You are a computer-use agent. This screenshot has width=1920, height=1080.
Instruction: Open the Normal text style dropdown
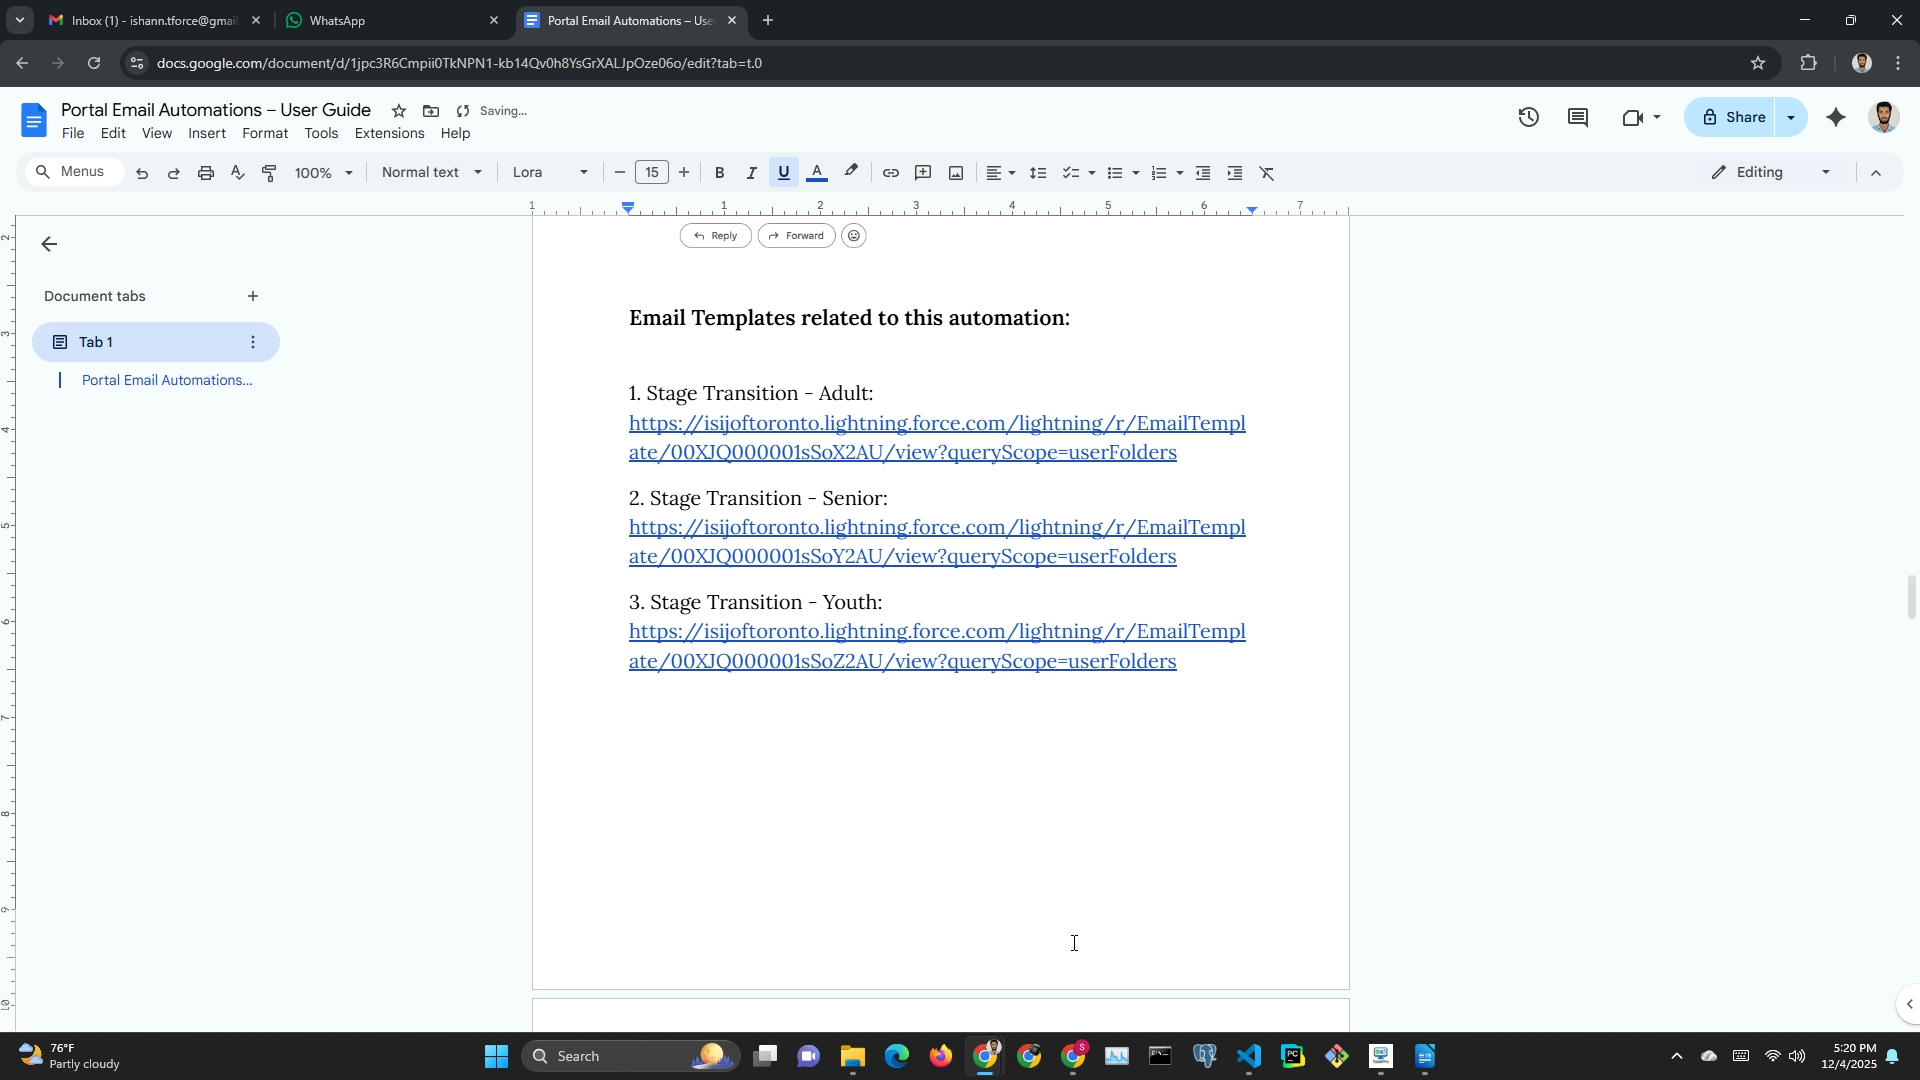[431, 173]
